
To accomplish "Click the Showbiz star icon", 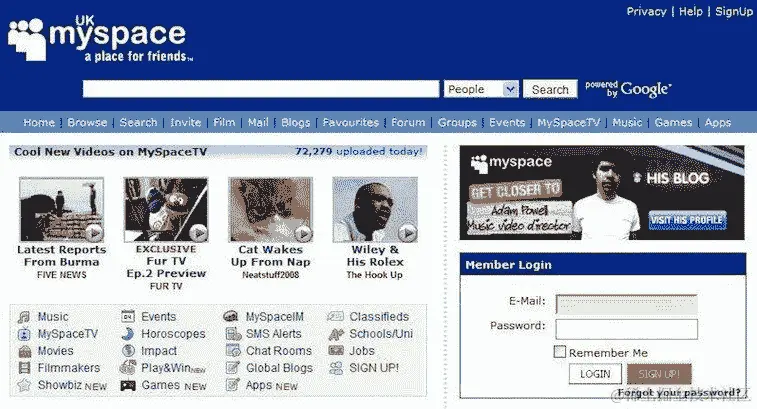I will (x=24, y=385).
